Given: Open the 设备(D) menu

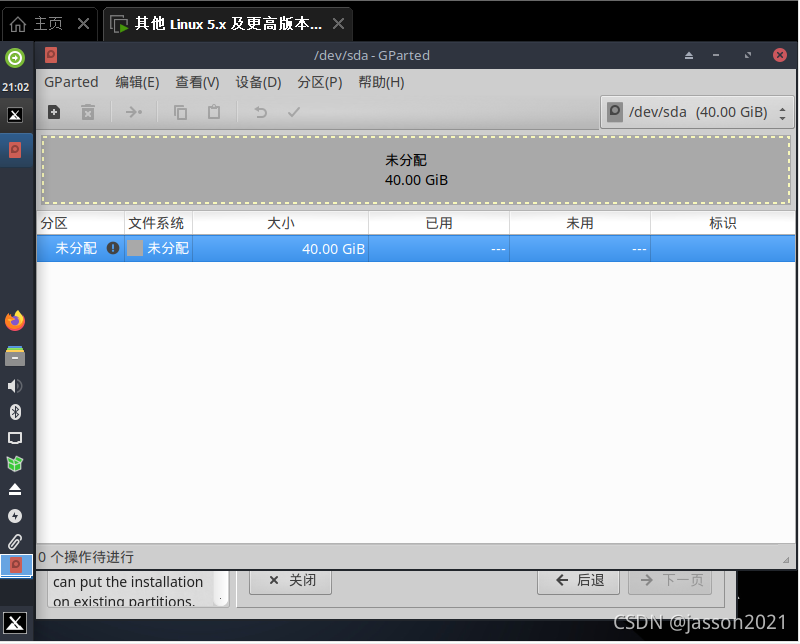Looking at the screenshot, I should click(x=258, y=82).
